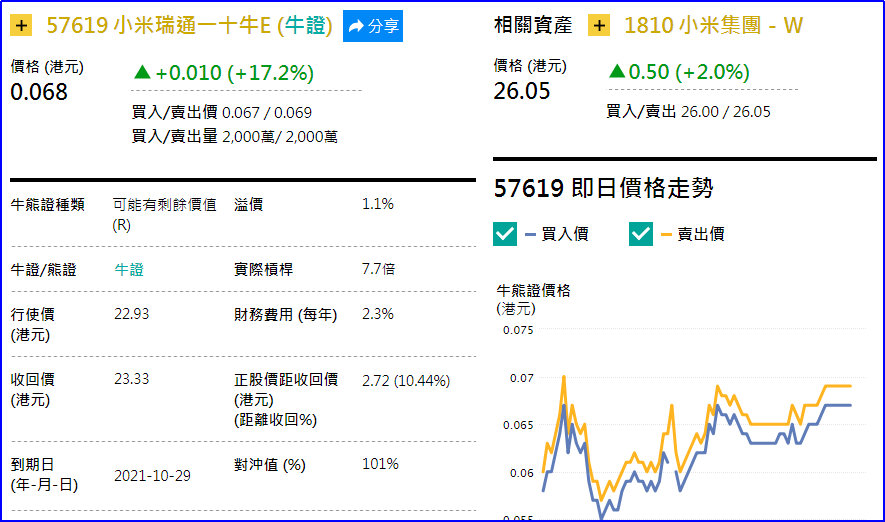Add 57619 to watchlist with plus icon
The width and height of the screenshot is (885, 522).
tap(21, 26)
